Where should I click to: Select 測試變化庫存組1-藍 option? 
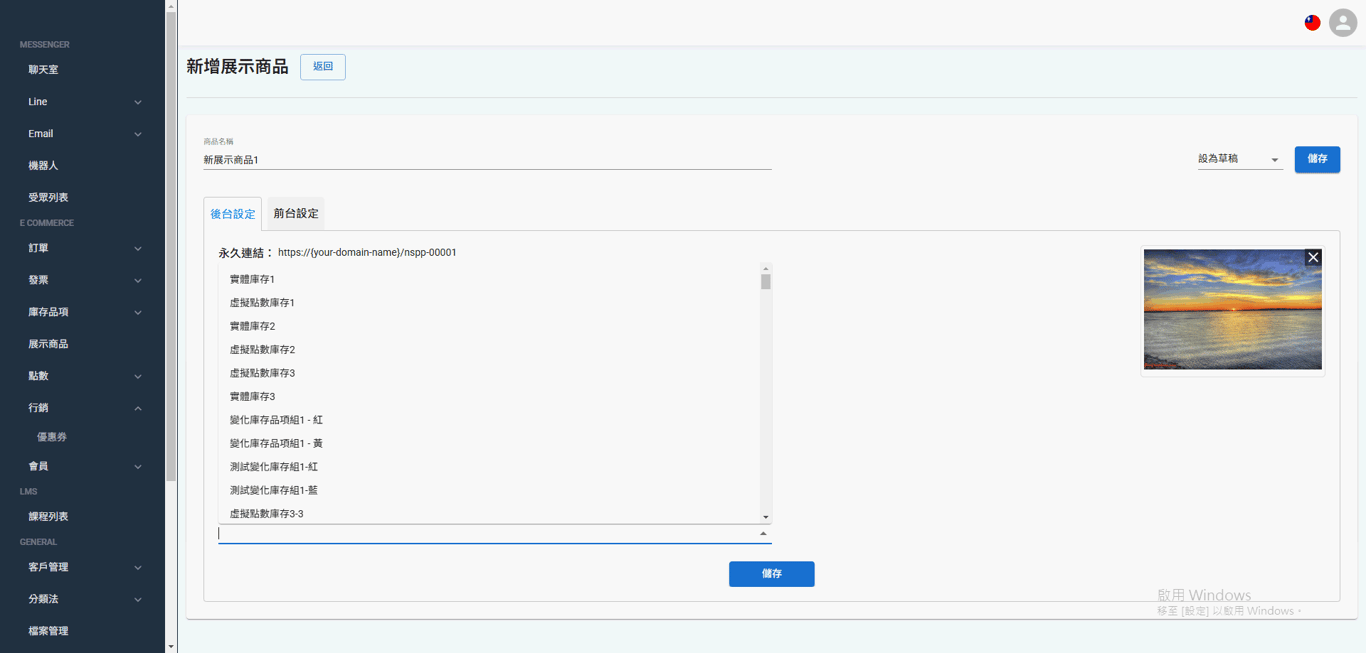(x=489, y=490)
